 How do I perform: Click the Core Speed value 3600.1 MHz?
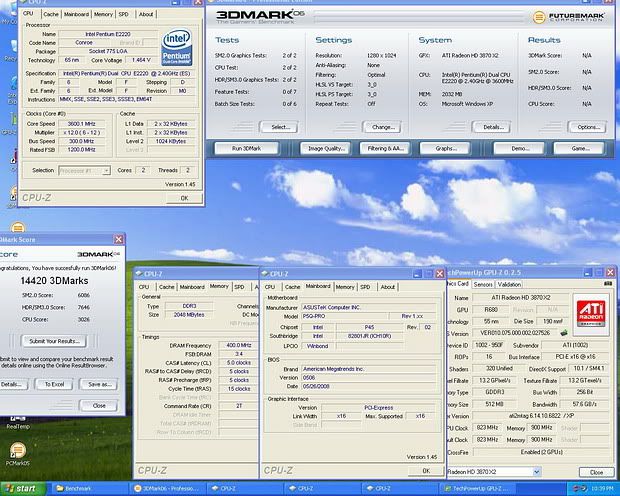(81, 124)
